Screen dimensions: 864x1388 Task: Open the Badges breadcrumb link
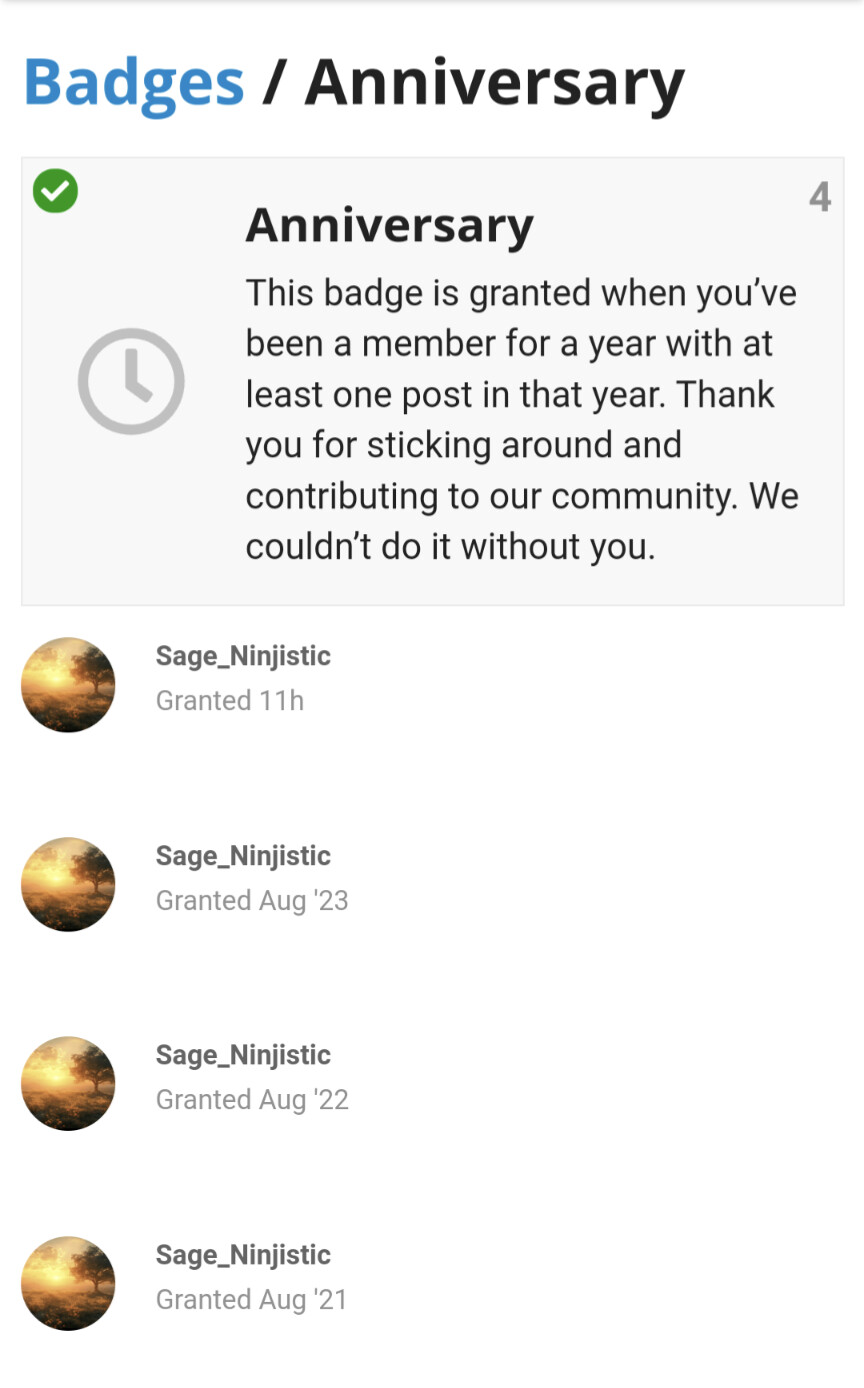click(x=134, y=82)
